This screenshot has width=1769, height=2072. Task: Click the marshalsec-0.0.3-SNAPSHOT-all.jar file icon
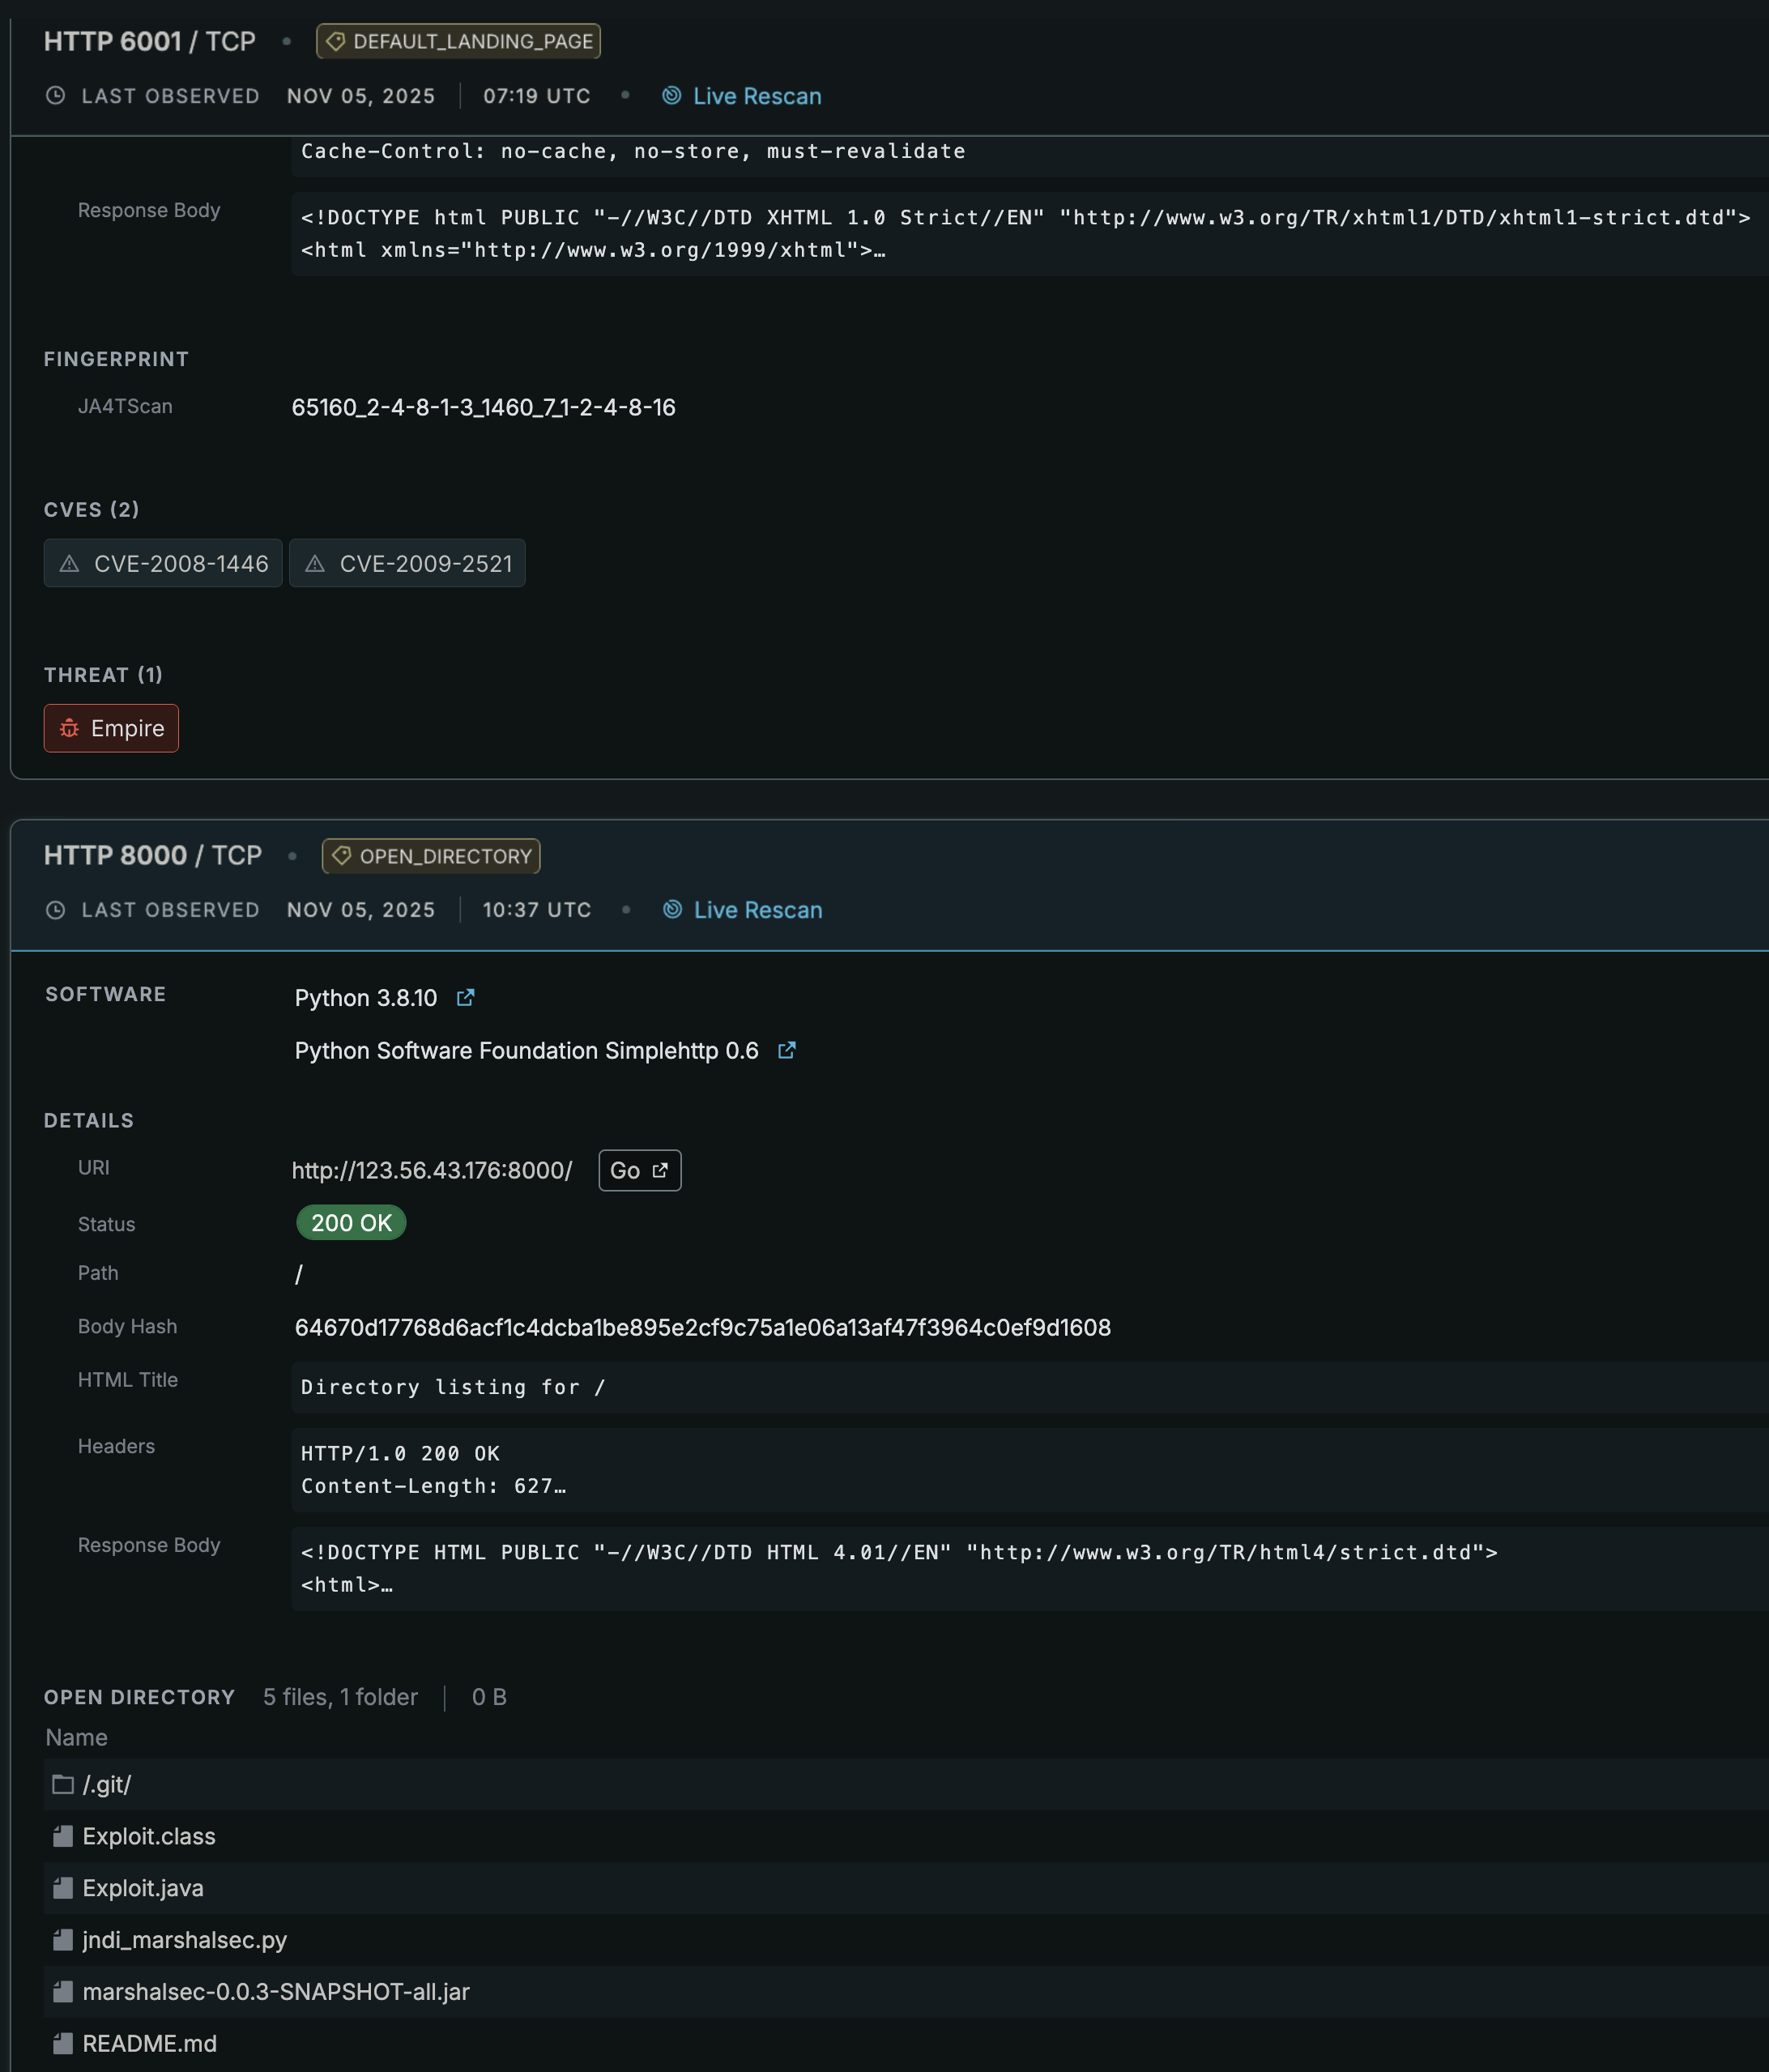pyautogui.click(x=63, y=1993)
